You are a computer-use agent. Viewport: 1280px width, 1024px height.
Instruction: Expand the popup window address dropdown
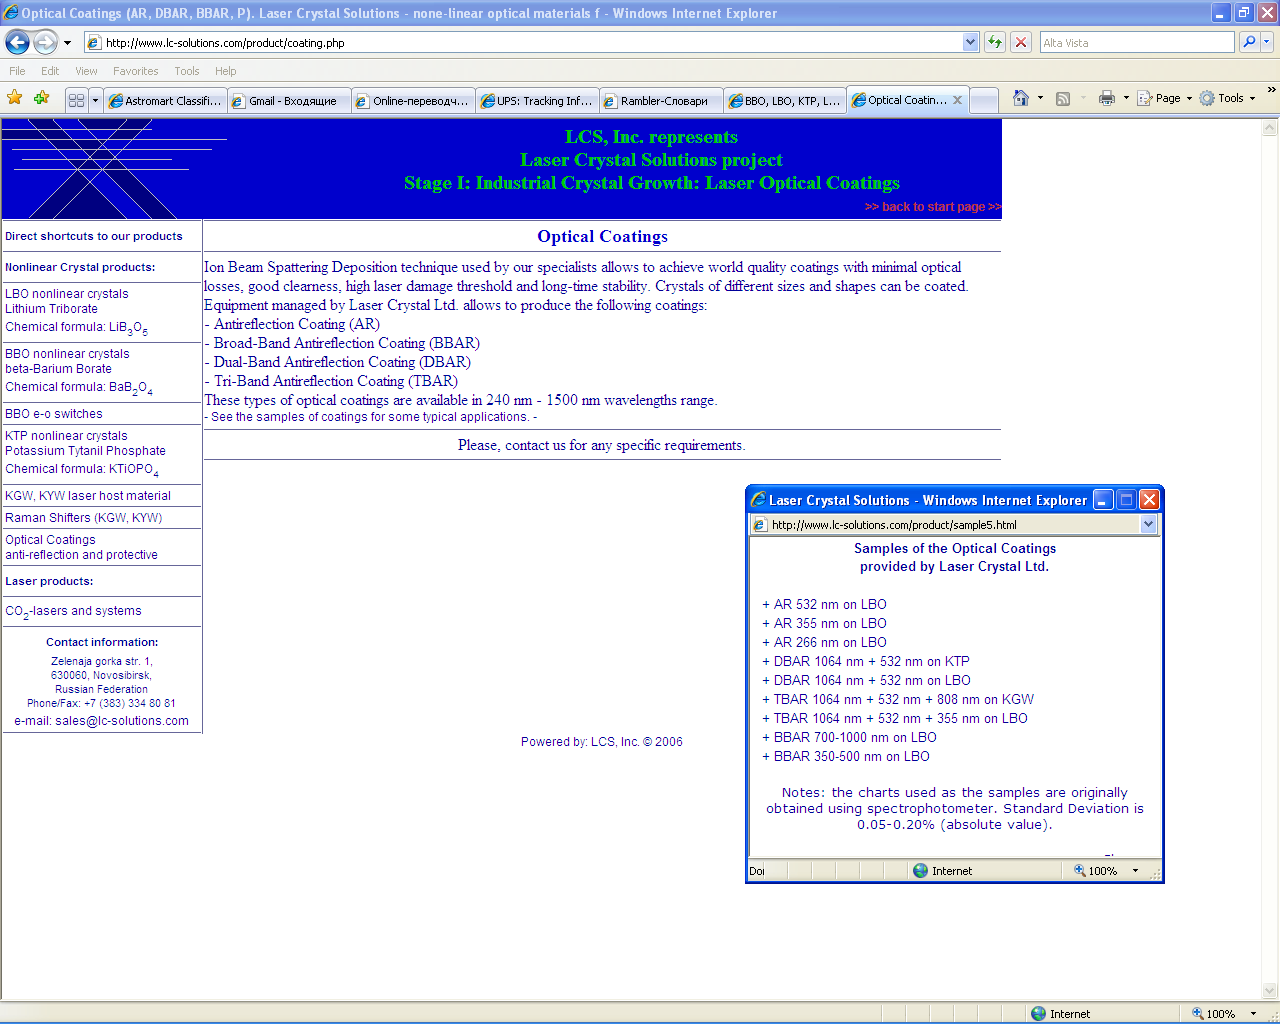click(1148, 524)
